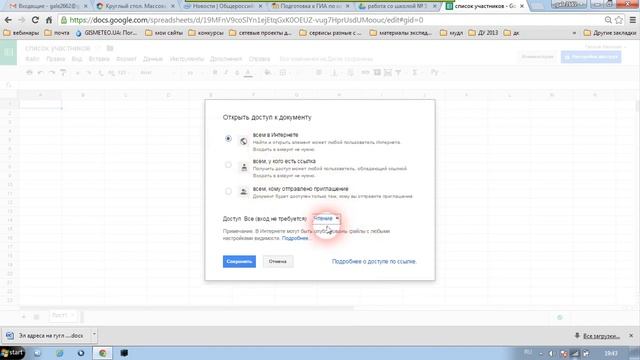Close the downloads bar
The image size is (640, 360).
coord(631,336)
